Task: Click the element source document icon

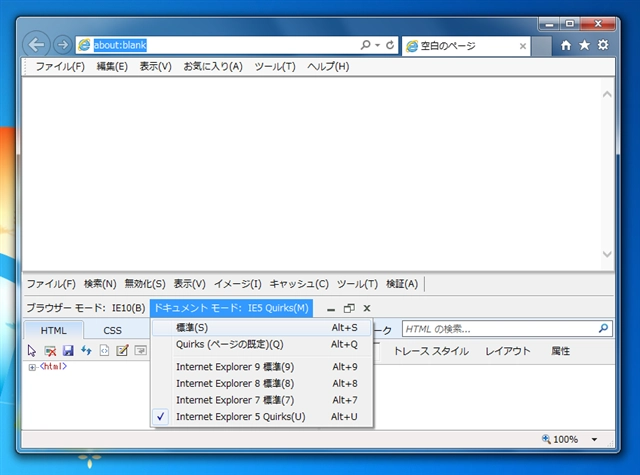Action: tap(104, 351)
